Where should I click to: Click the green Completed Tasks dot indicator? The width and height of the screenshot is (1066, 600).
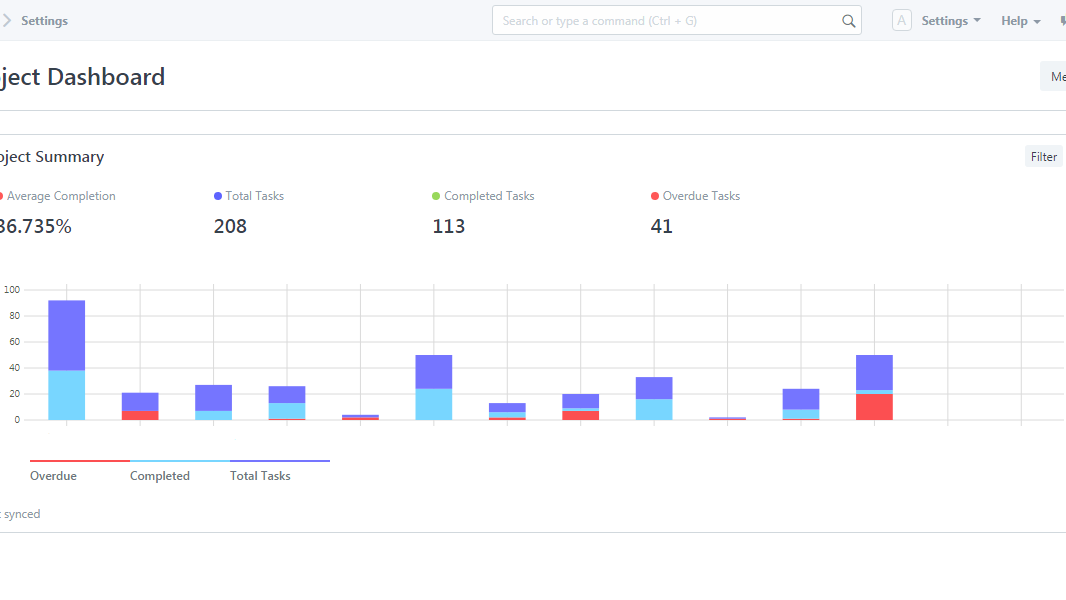[x=436, y=196]
